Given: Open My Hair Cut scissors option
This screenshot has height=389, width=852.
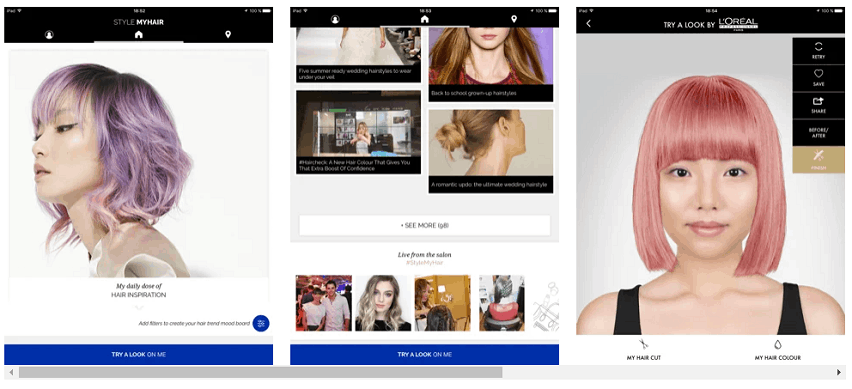Looking at the screenshot, I should [x=643, y=350].
